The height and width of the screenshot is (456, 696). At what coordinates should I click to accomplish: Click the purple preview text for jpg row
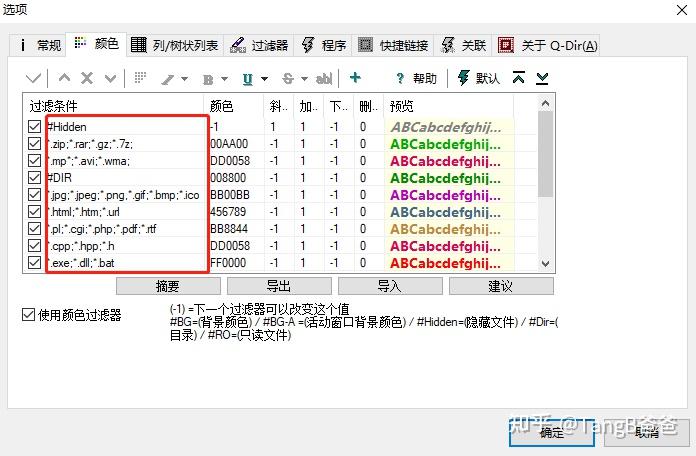pyautogui.click(x=446, y=195)
